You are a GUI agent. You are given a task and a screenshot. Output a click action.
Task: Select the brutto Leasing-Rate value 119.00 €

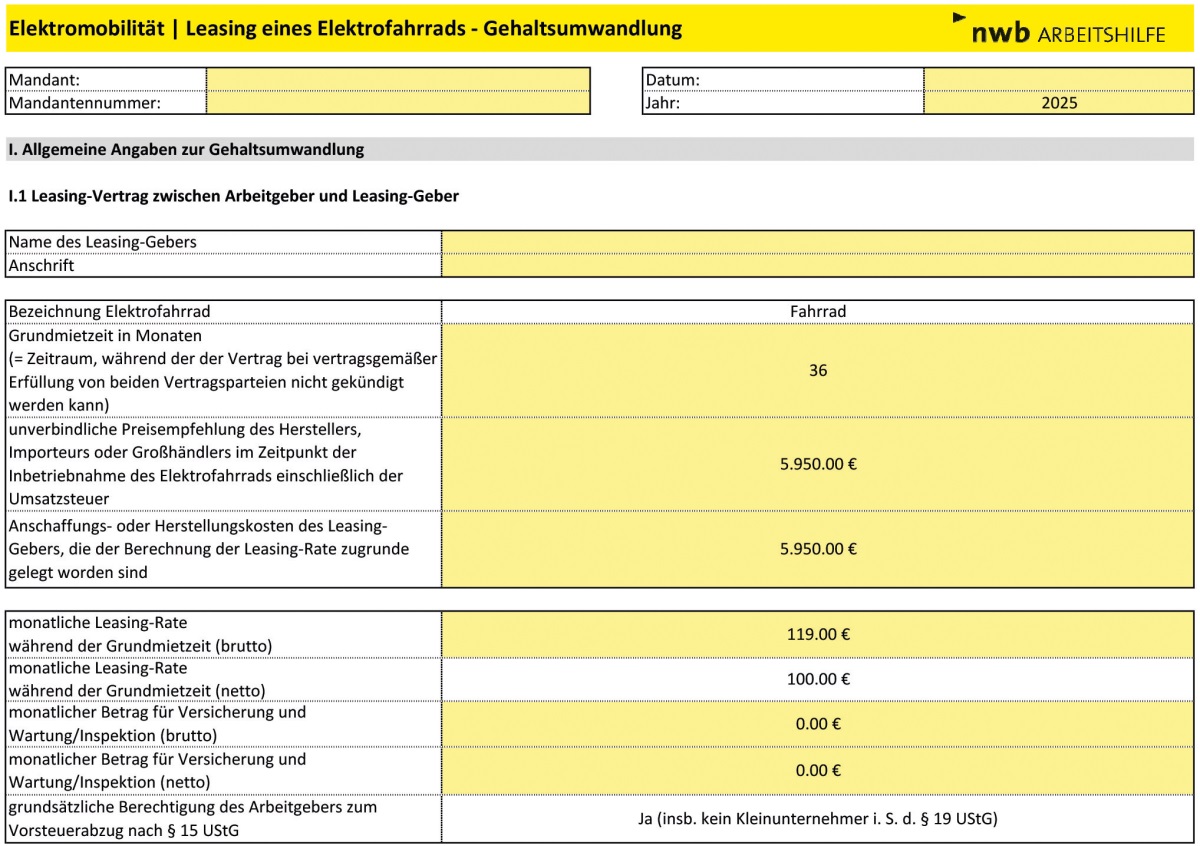pos(817,634)
